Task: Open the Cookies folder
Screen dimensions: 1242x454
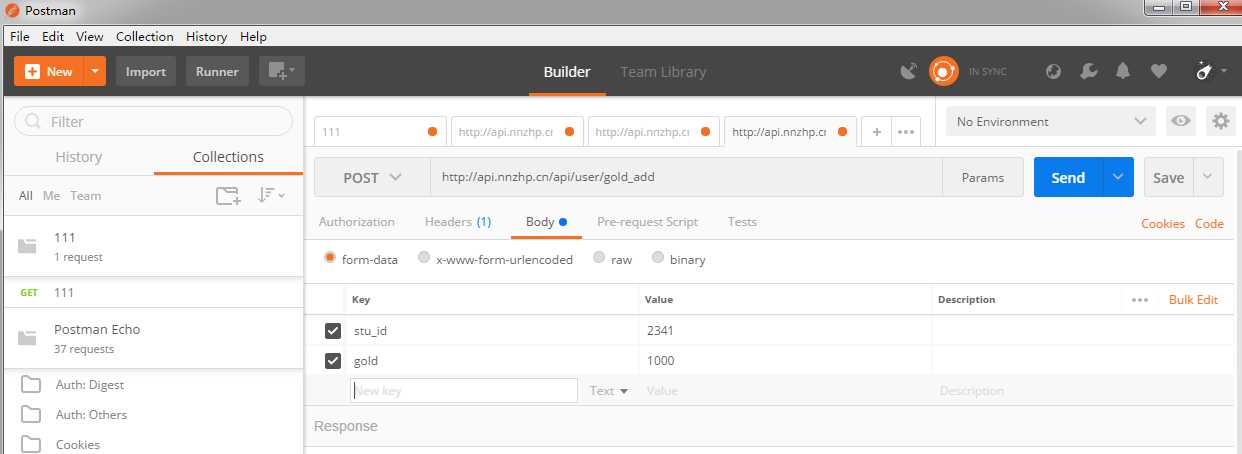Action: coord(154,444)
